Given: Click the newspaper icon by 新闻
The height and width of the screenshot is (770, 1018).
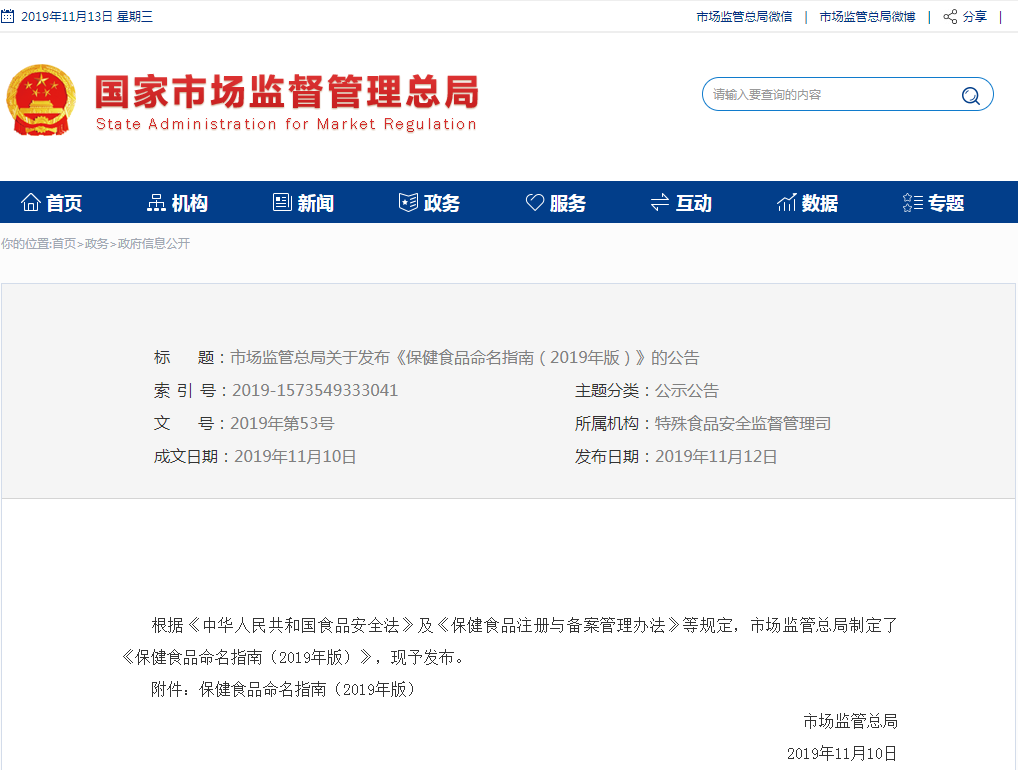Looking at the screenshot, I should tap(282, 203).
